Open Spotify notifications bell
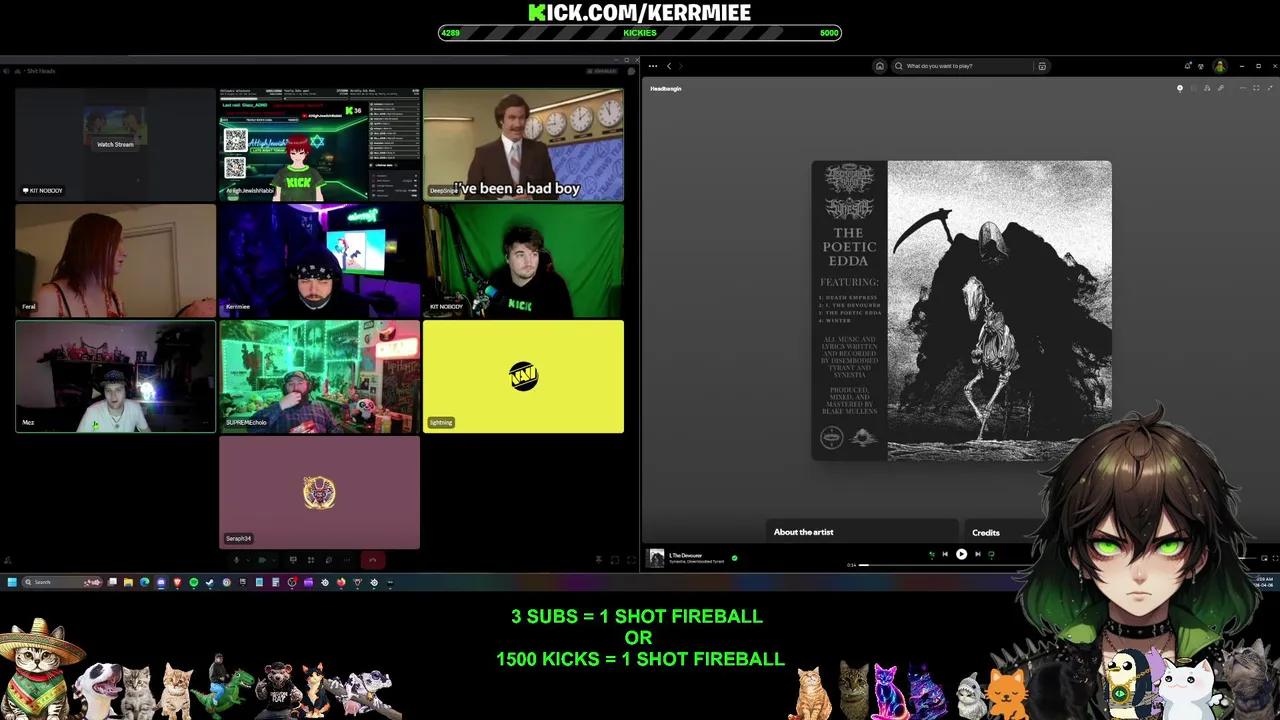1280x720 pixels. point(1188,66)
